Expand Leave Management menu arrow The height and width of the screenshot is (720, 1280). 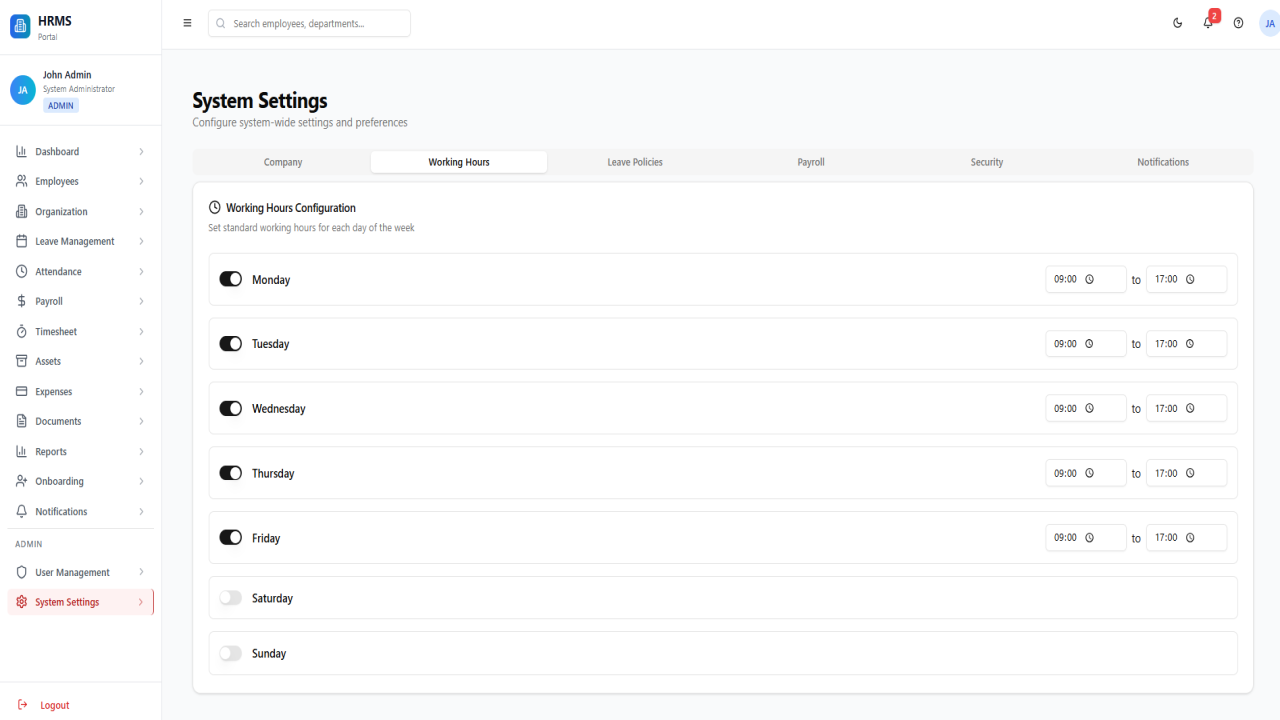tap(141, 242)
